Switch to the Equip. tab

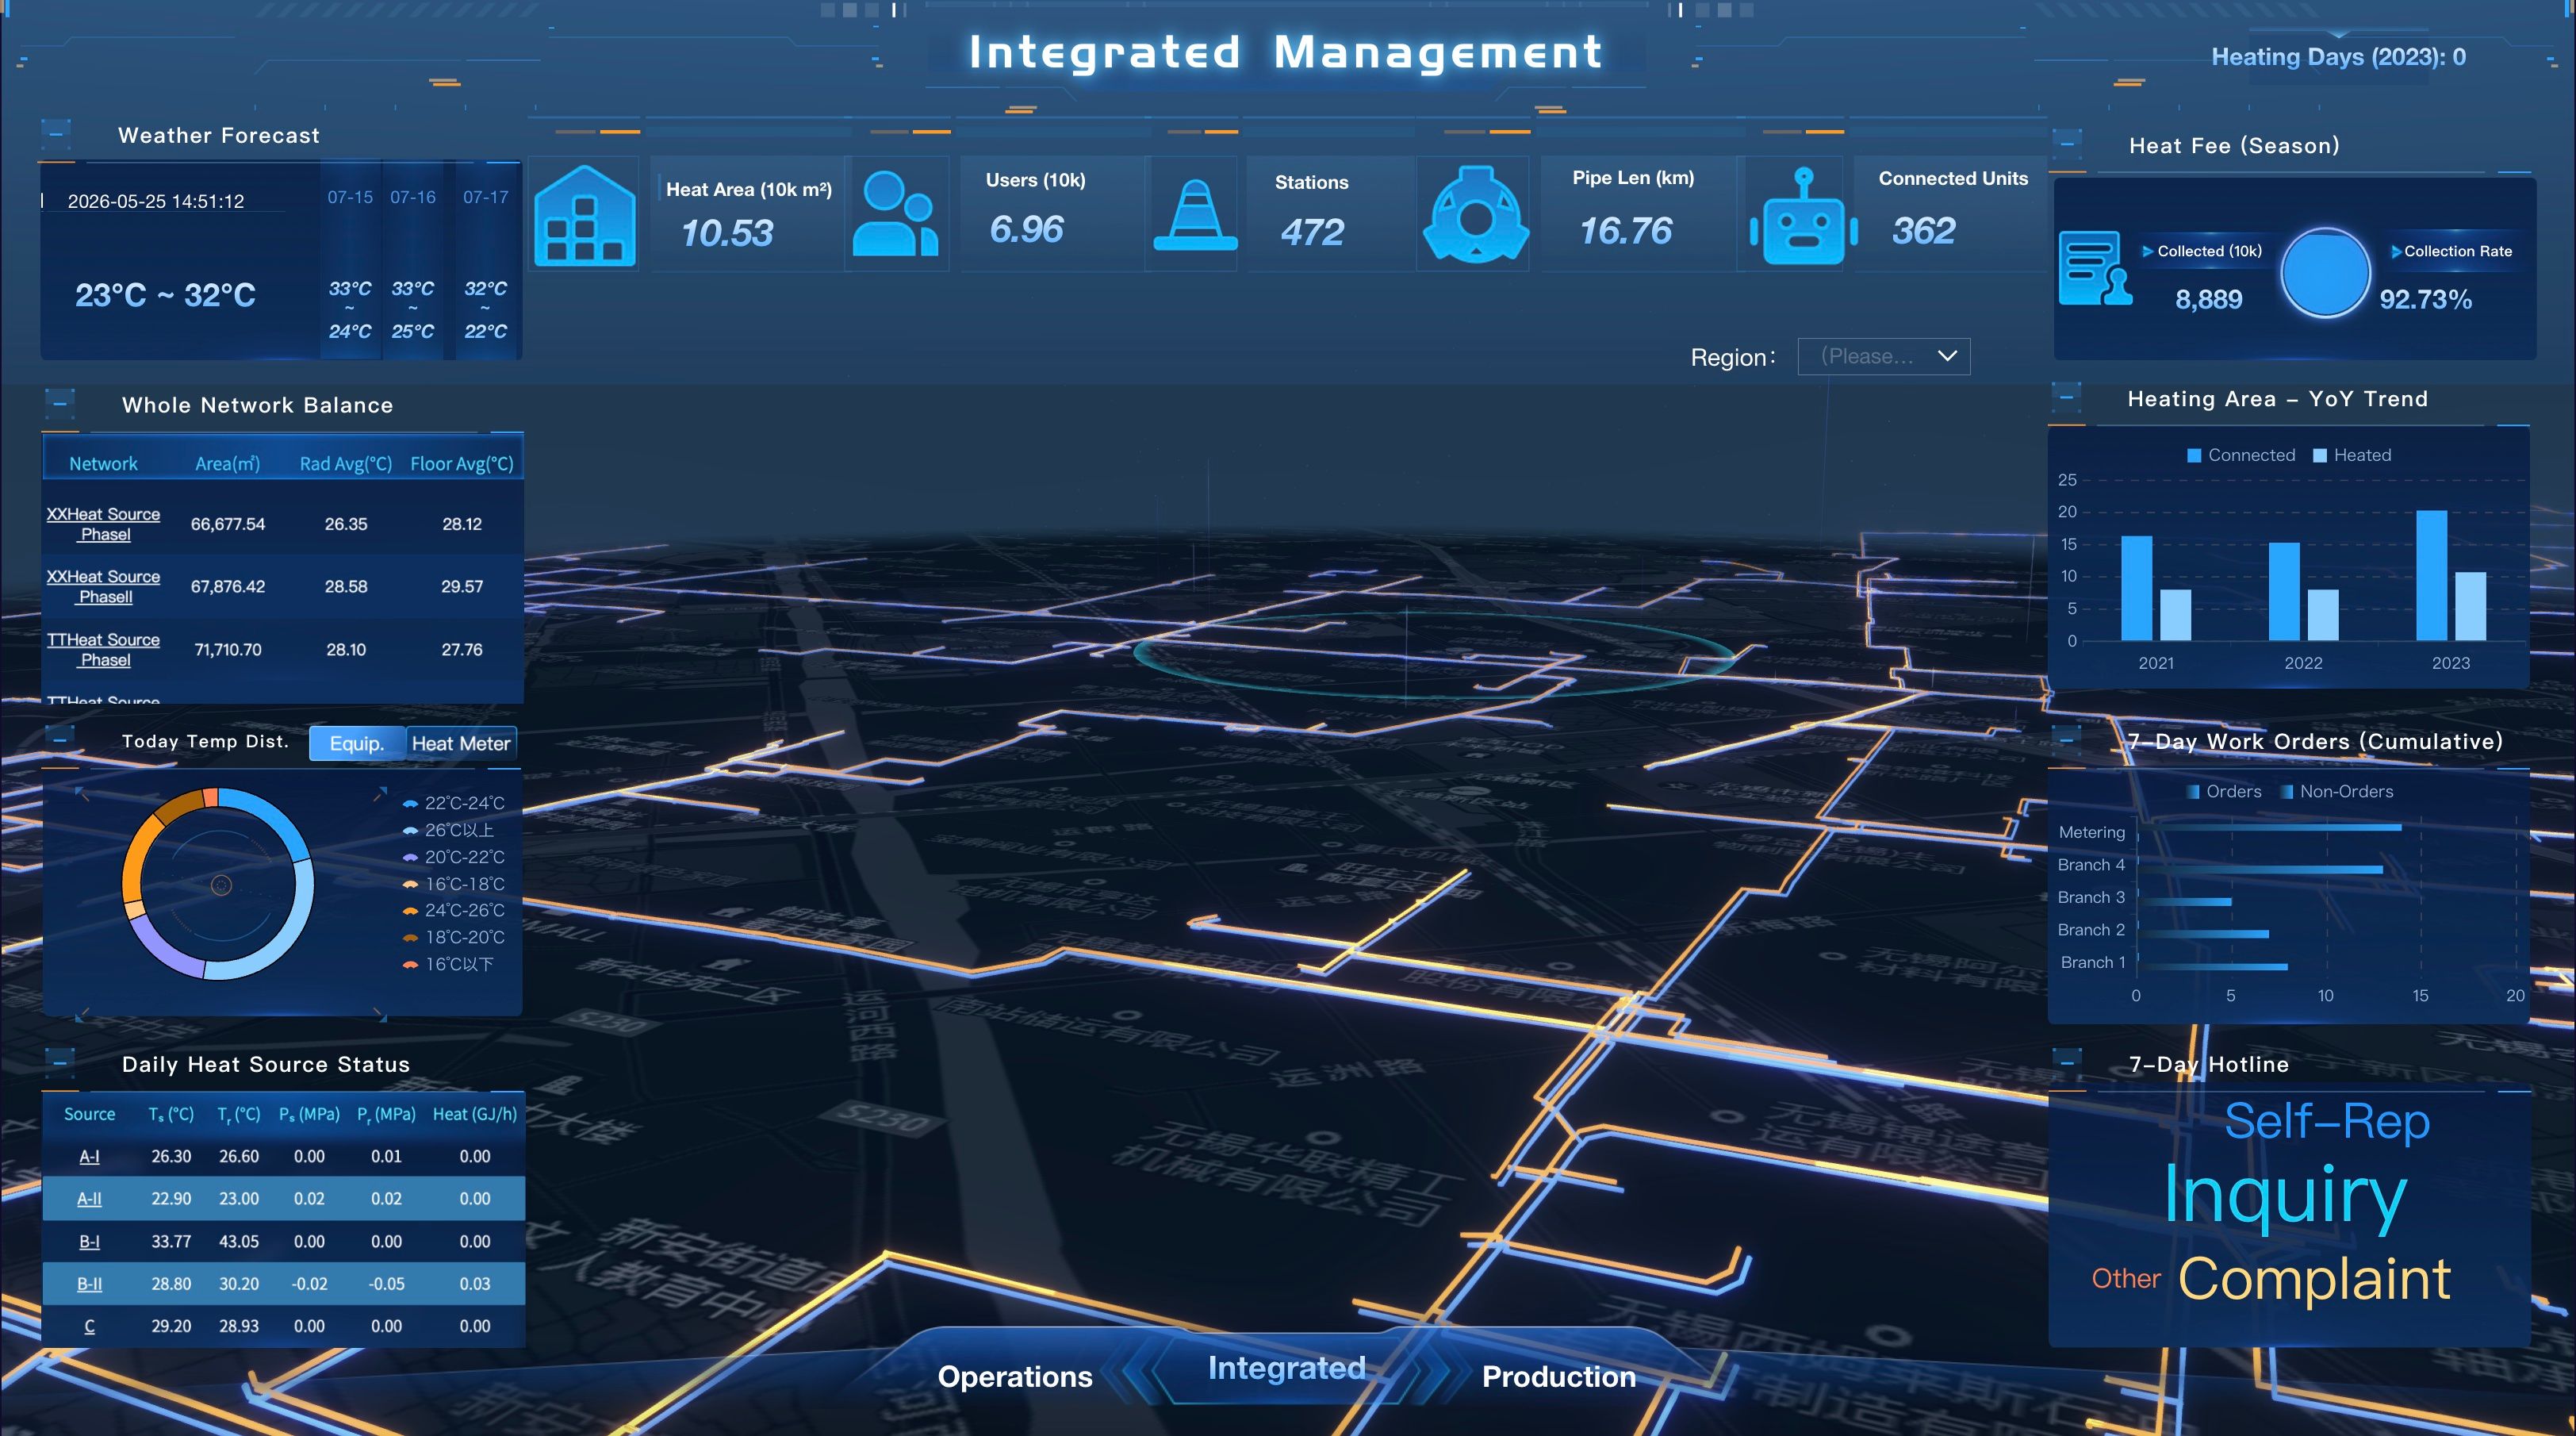tap(357, 743)
